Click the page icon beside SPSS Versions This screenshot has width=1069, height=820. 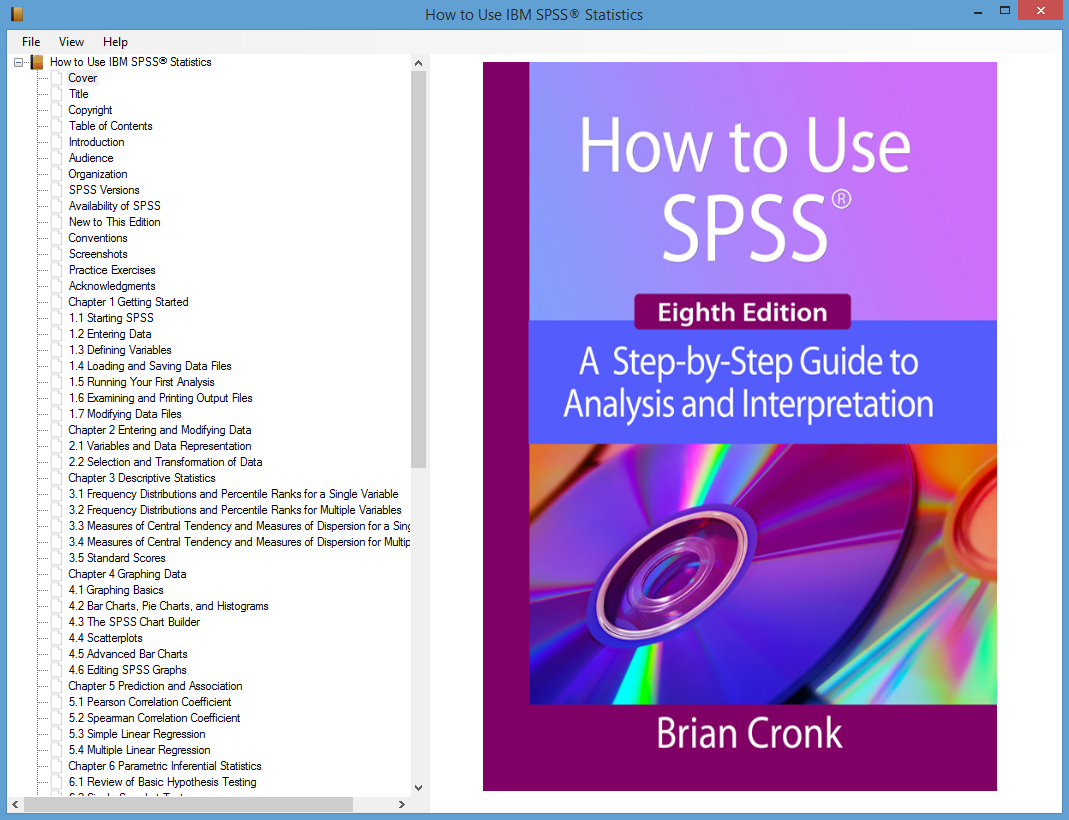(x=57, y=190)
